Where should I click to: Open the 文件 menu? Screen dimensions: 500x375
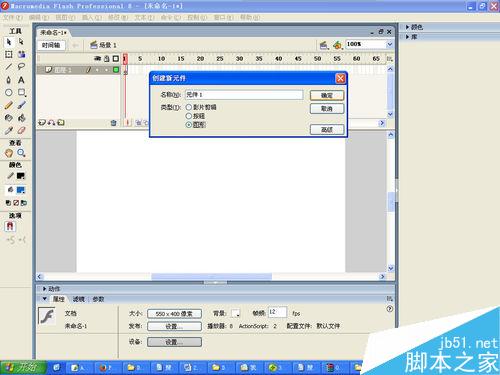pyautogui.click(x=13, y=17)
